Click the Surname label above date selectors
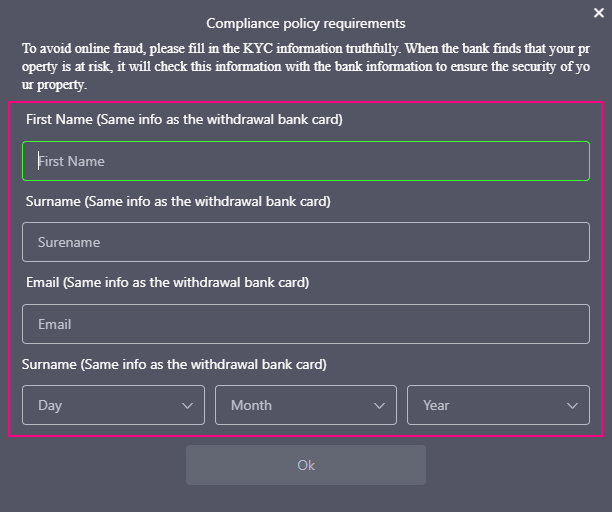The width and height of the screenshot is (612, 512). (x=174, y=364)
